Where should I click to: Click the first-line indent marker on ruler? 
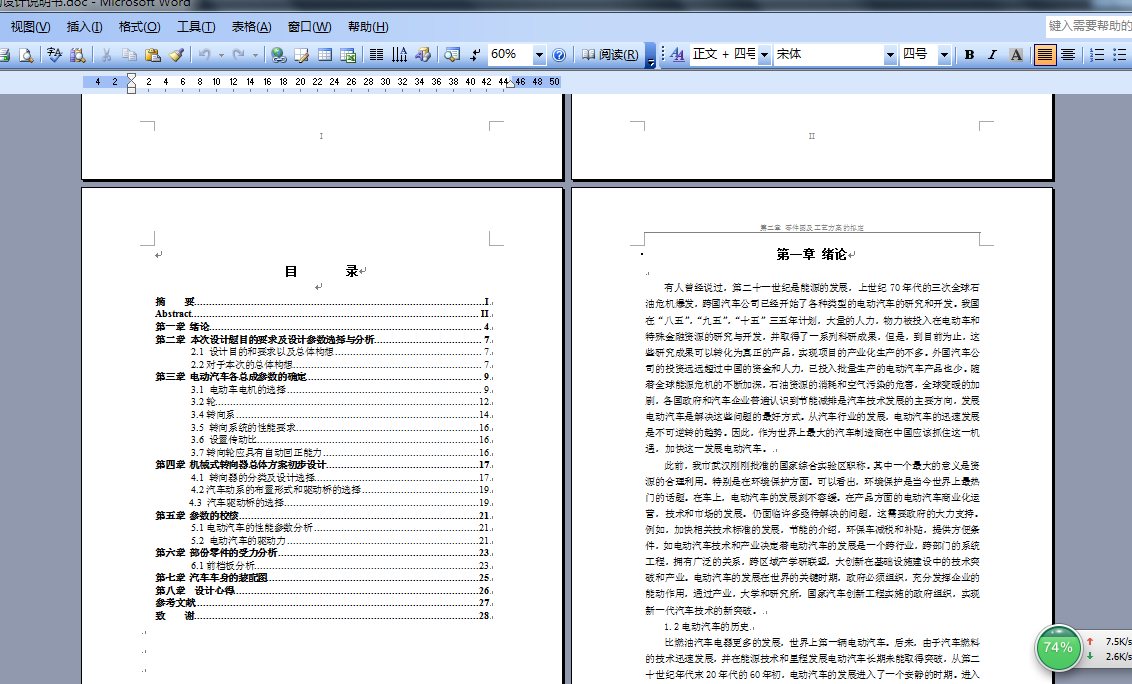(x=131, y=78)
